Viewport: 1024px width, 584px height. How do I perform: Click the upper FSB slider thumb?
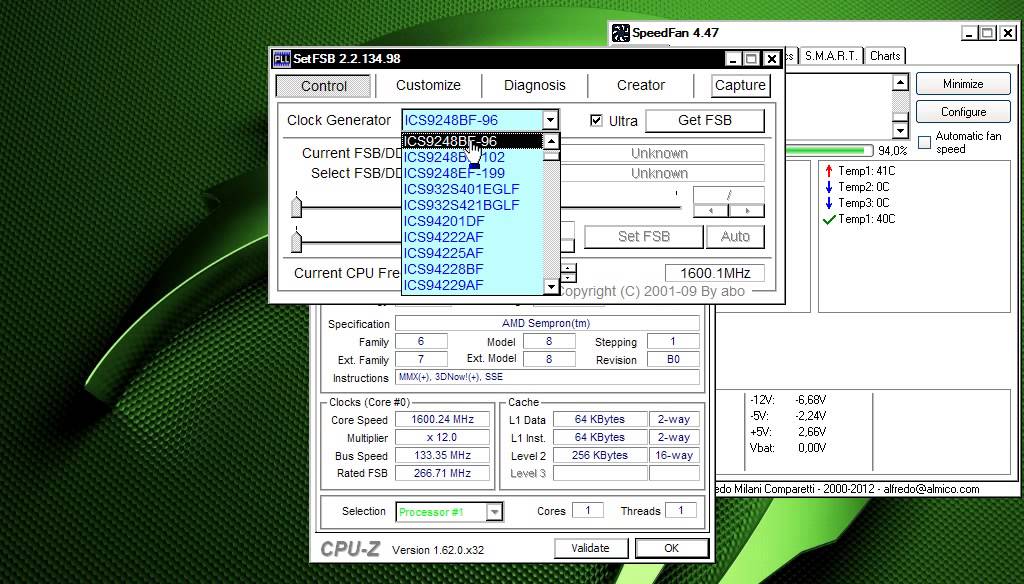coord(296,206)
